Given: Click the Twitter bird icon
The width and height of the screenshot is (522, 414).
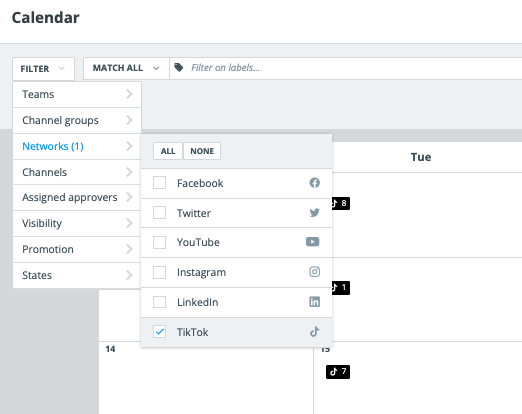Looking at the screenshot, I should pos(314,212).
